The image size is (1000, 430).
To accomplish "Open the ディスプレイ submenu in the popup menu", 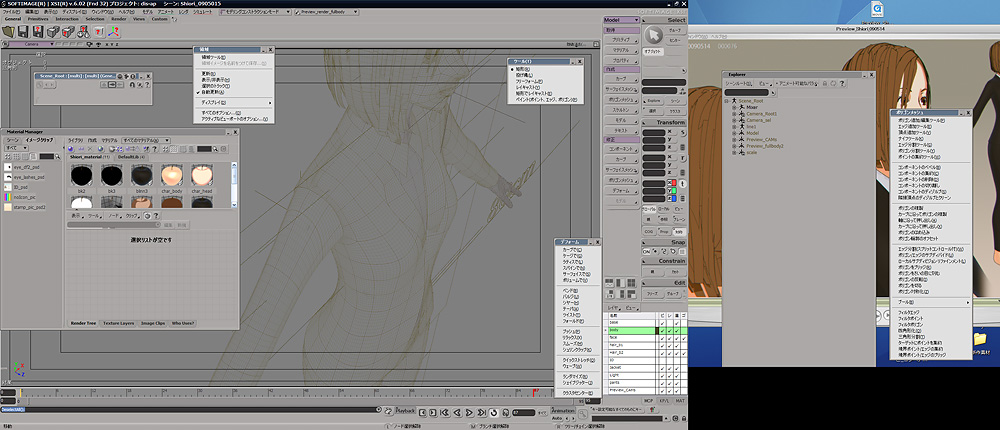I will tap(235, 102).
